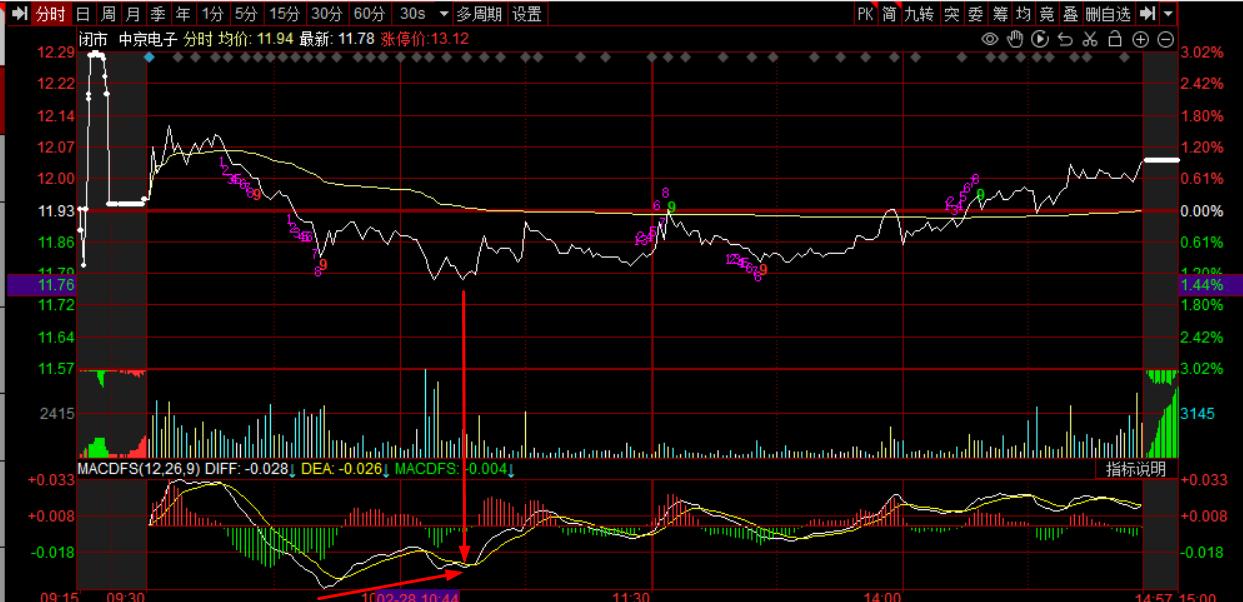1243x602 pixels.
Task: Toggle the 九转 indicator overlay
Action: click(918, 14)
